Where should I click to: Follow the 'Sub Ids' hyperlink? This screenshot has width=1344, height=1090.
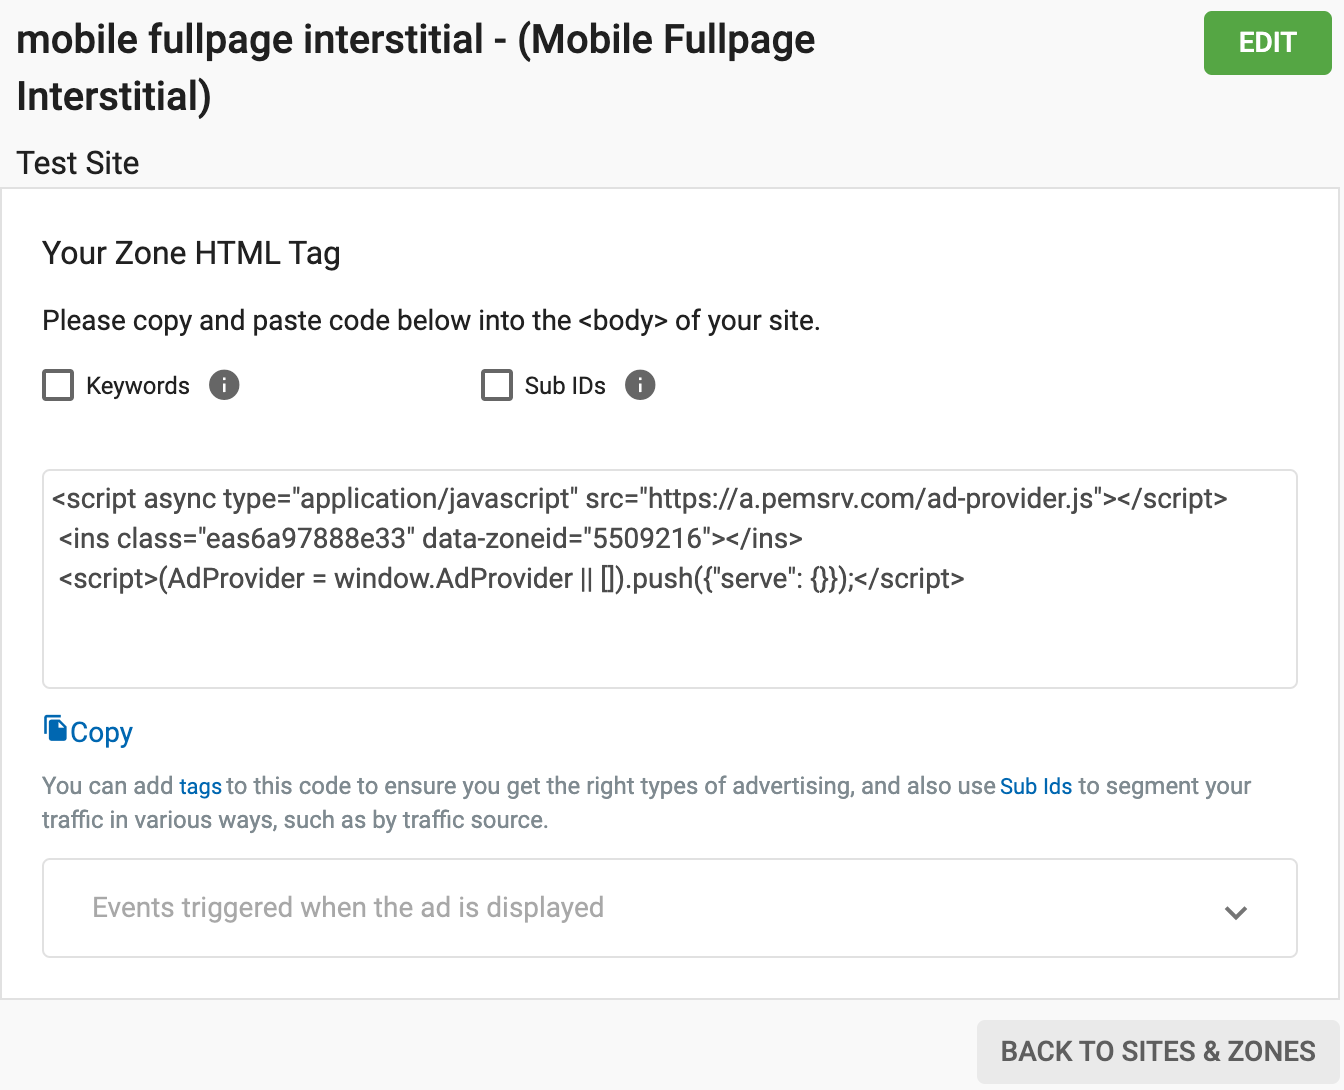(x=1035, y=787)
